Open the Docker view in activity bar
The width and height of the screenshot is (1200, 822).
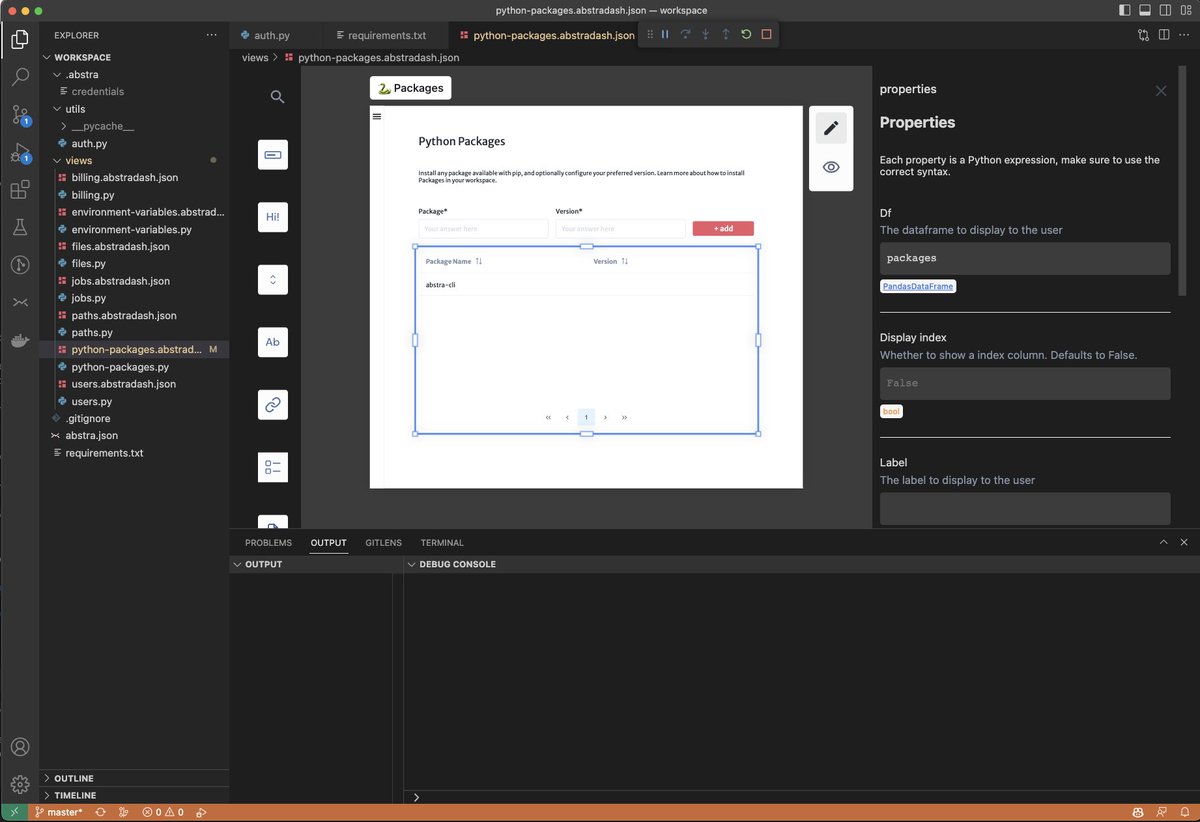(19, 340)
